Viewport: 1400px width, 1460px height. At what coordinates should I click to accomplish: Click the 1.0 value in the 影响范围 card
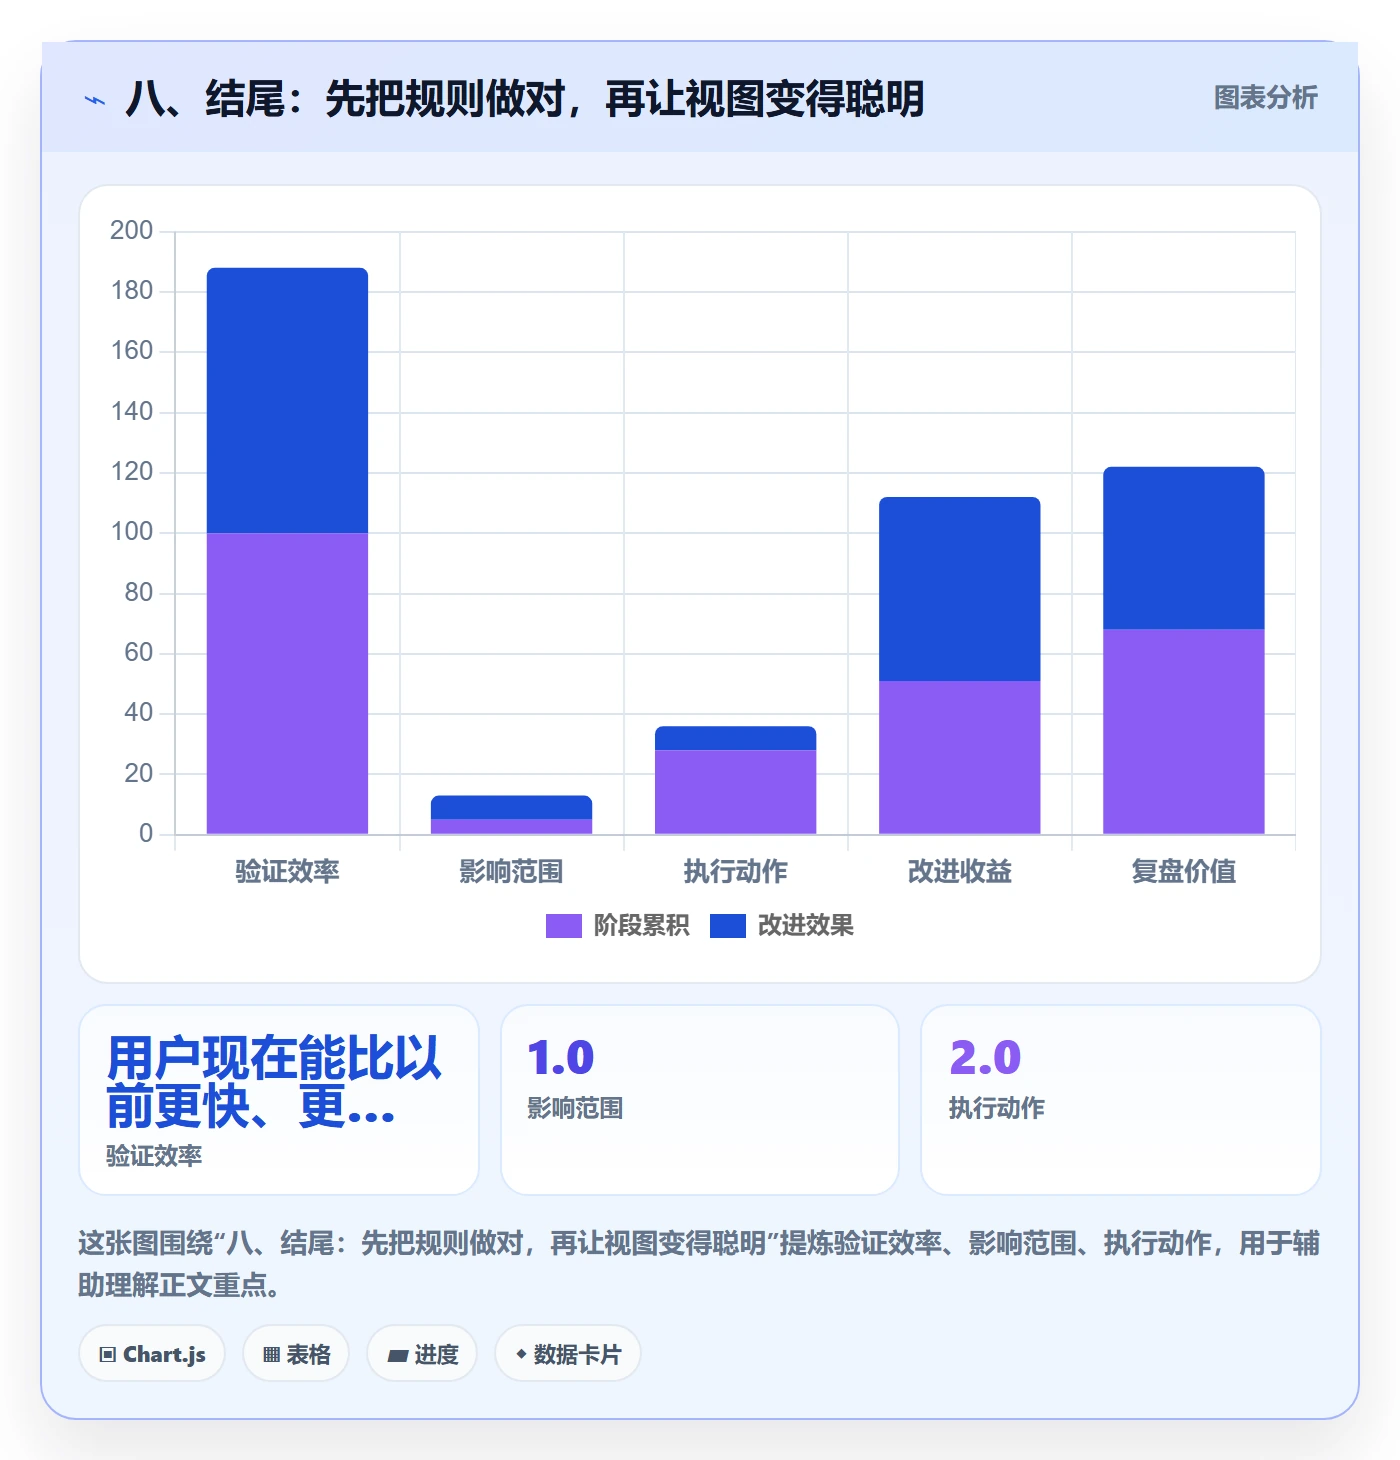(560, 1058)
